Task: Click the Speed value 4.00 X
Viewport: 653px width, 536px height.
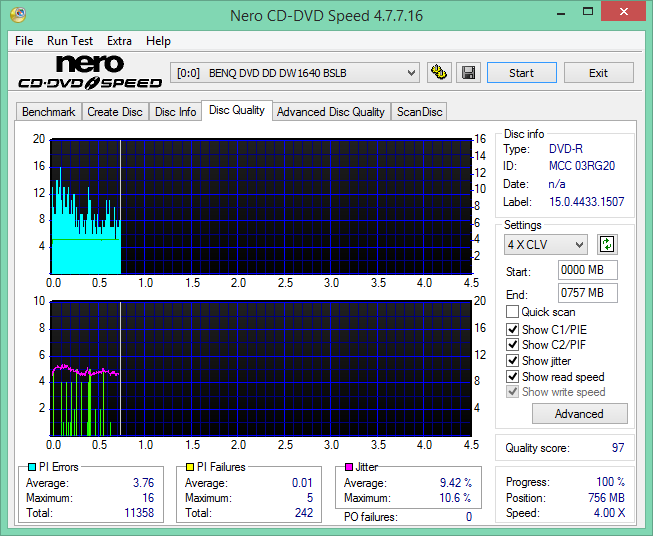Action: (x=610, y=513)
